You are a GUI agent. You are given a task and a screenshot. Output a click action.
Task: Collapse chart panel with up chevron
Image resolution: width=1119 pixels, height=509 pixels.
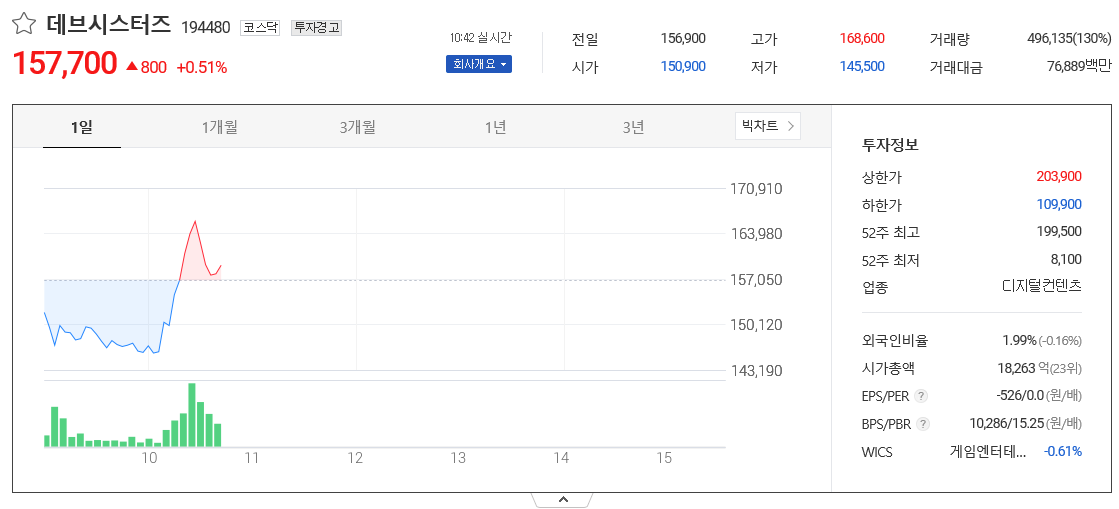pyautogui.click(x=562, y=500)
